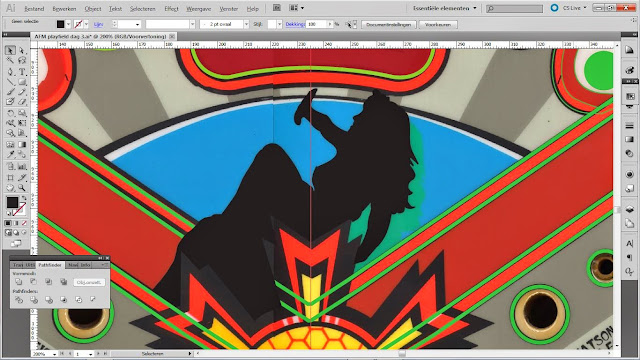Screen dimensions: 640x360
Task: Click the black Fill color box
Action: [12, 202]
